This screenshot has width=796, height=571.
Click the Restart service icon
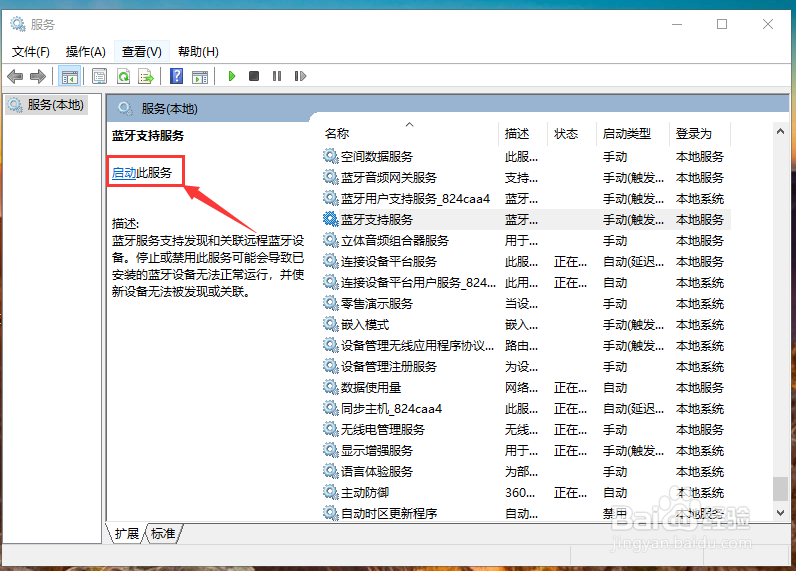(x=300, y=76)
